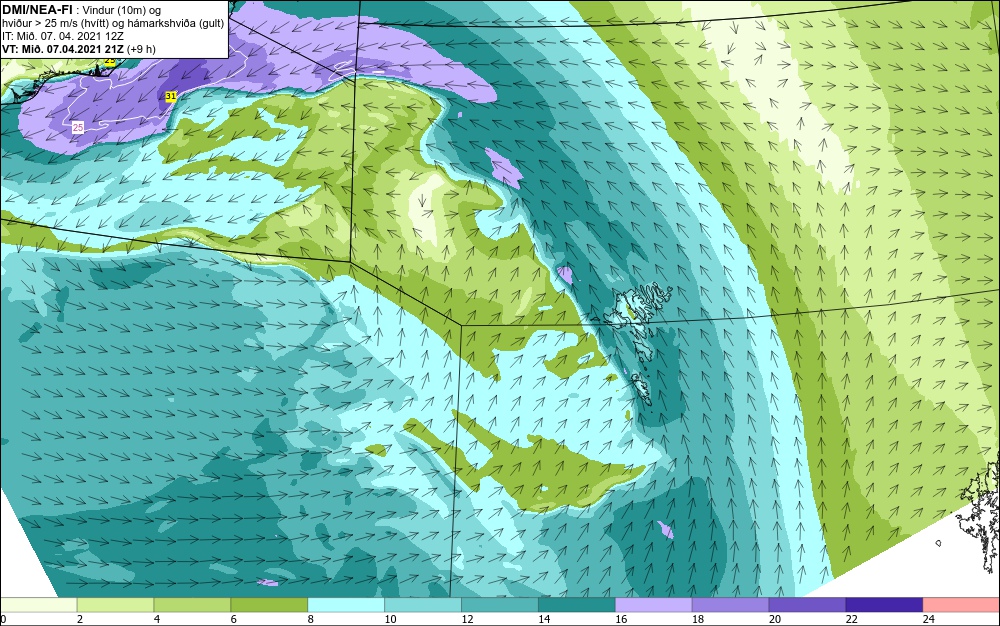
Task: Click the legend scale number 20
Action: coord(775,619)
